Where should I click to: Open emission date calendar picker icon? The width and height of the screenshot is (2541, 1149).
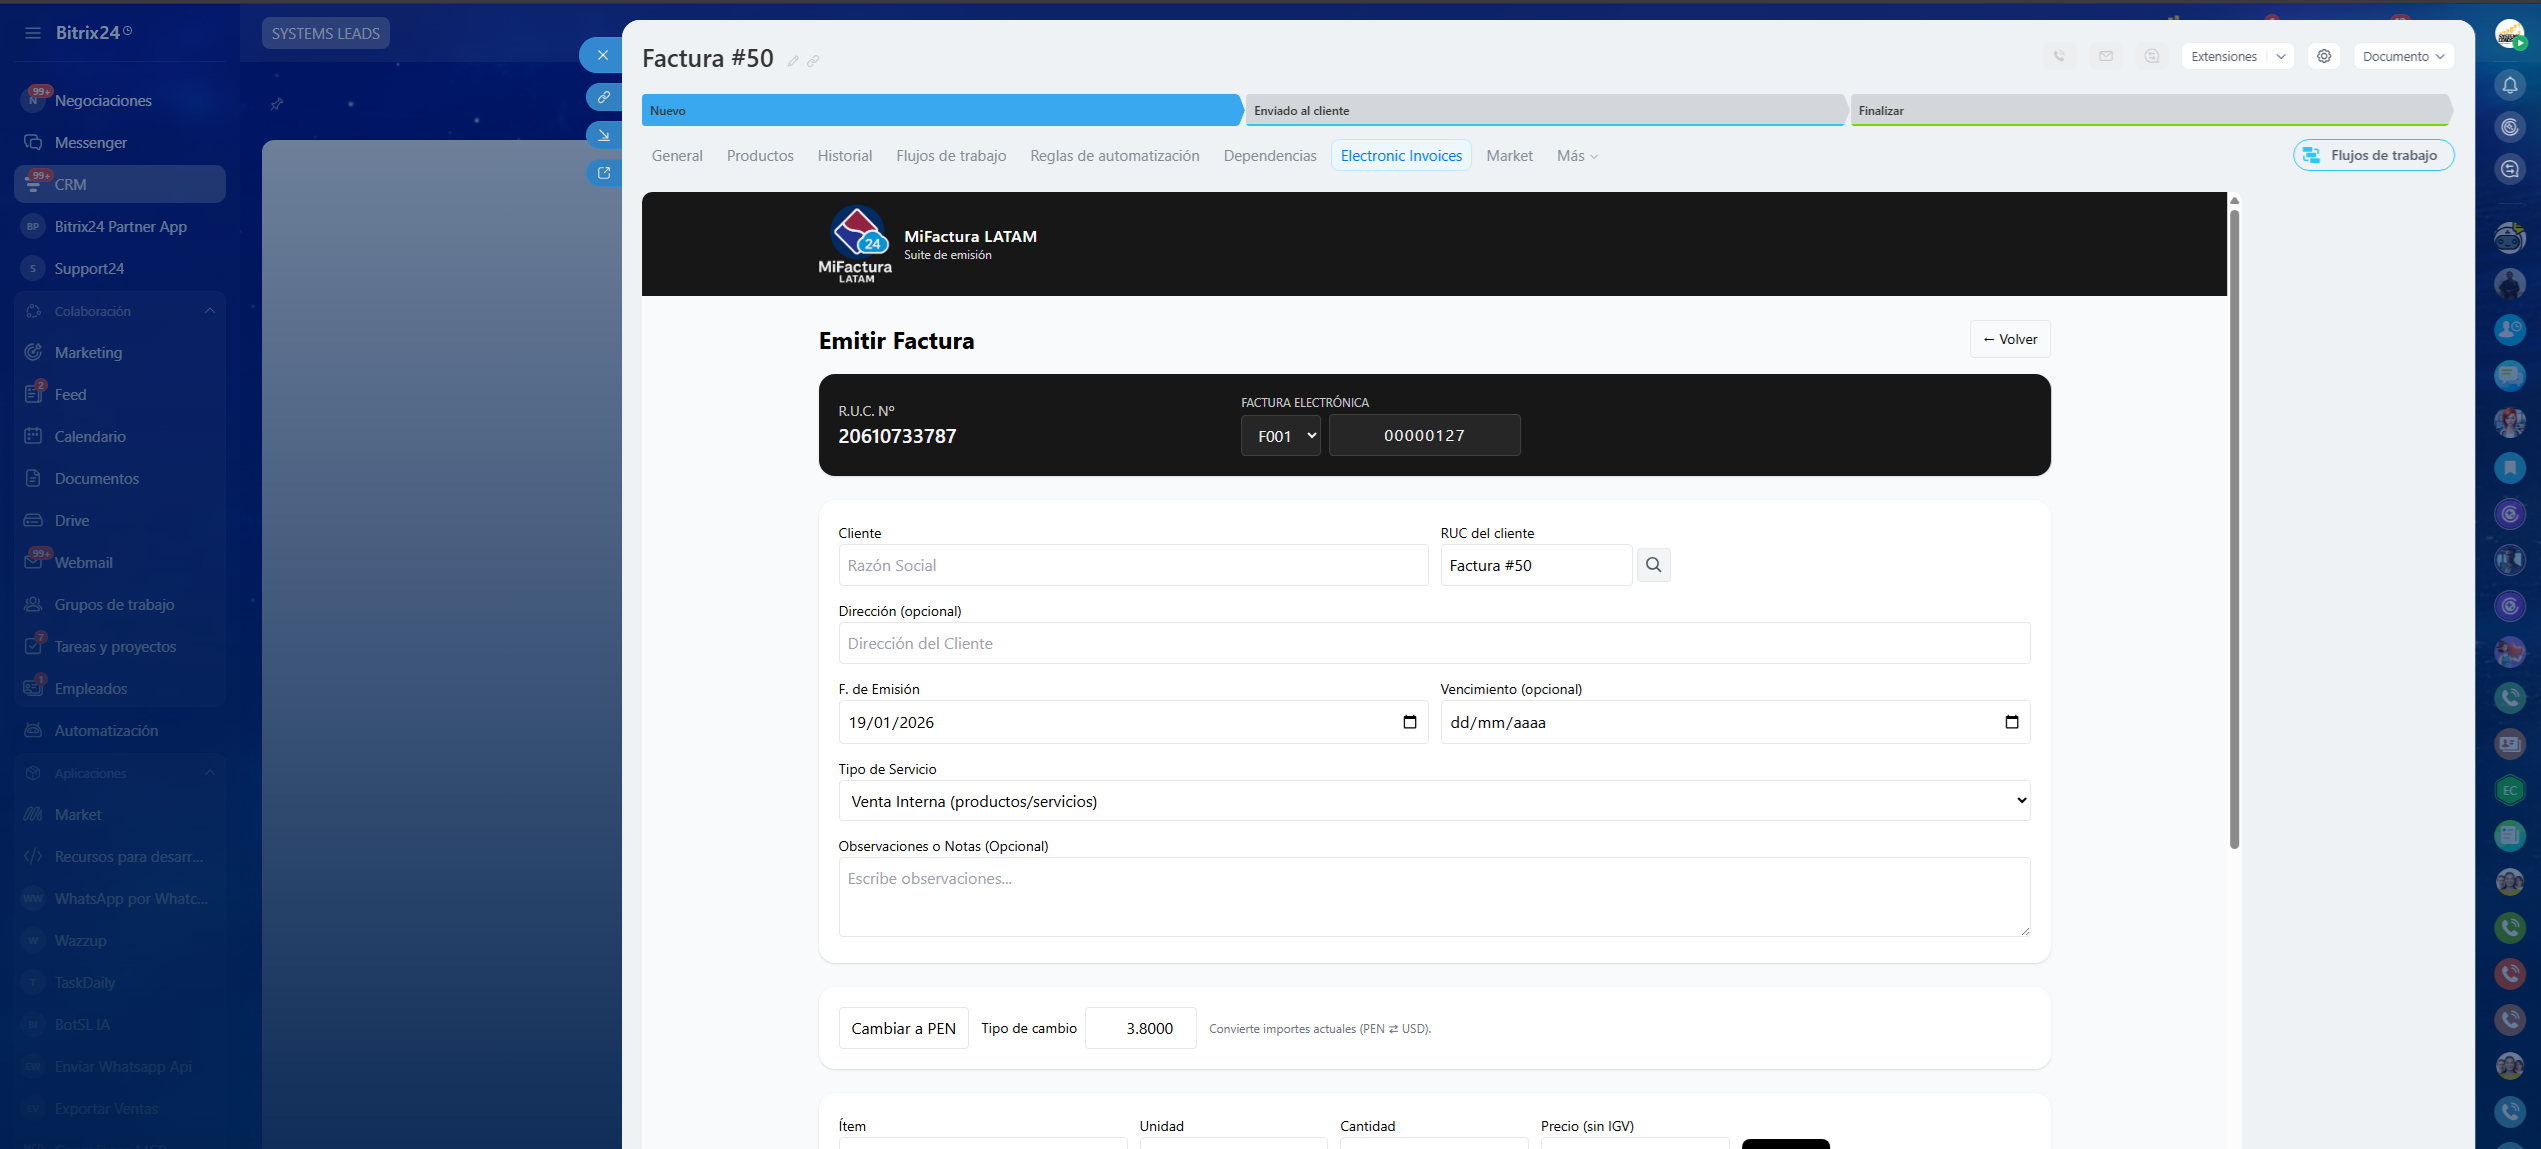pyautogui.click(x=1409, y=722)
